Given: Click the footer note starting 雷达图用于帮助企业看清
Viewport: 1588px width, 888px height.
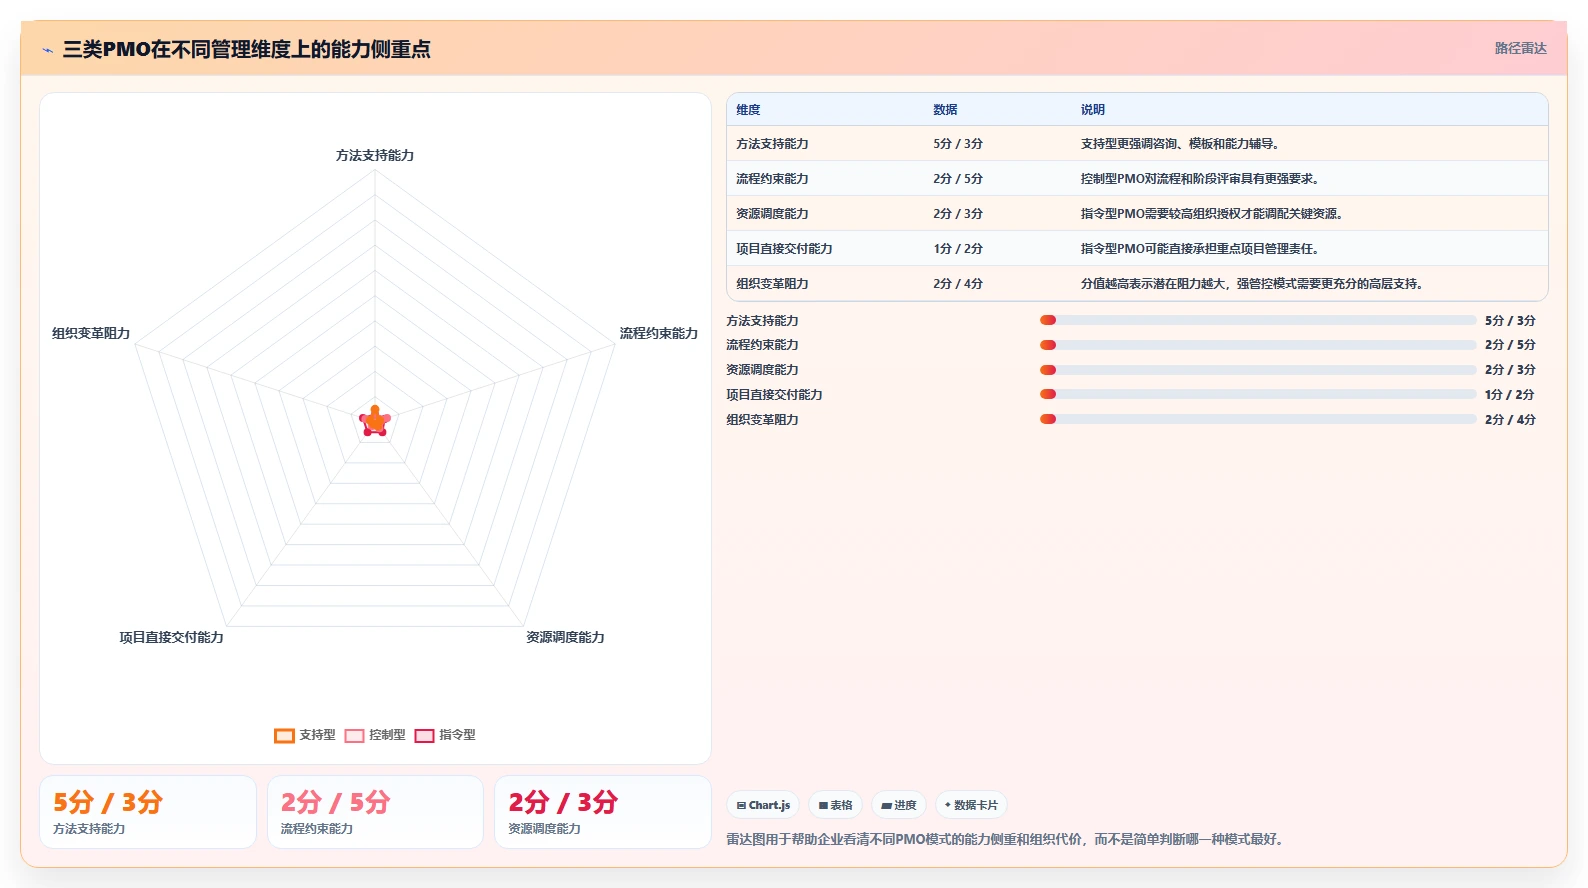Looking at the screenshot, I should point(1006,840).
